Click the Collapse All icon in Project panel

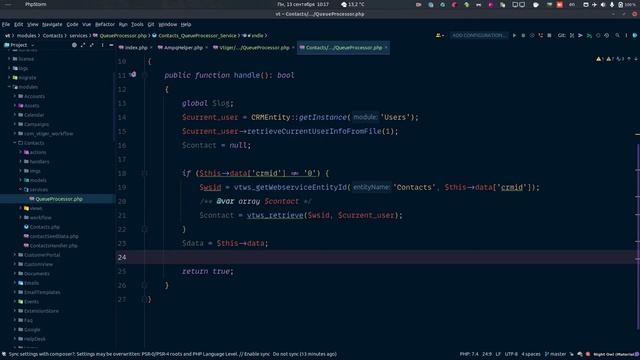[91, 45]
